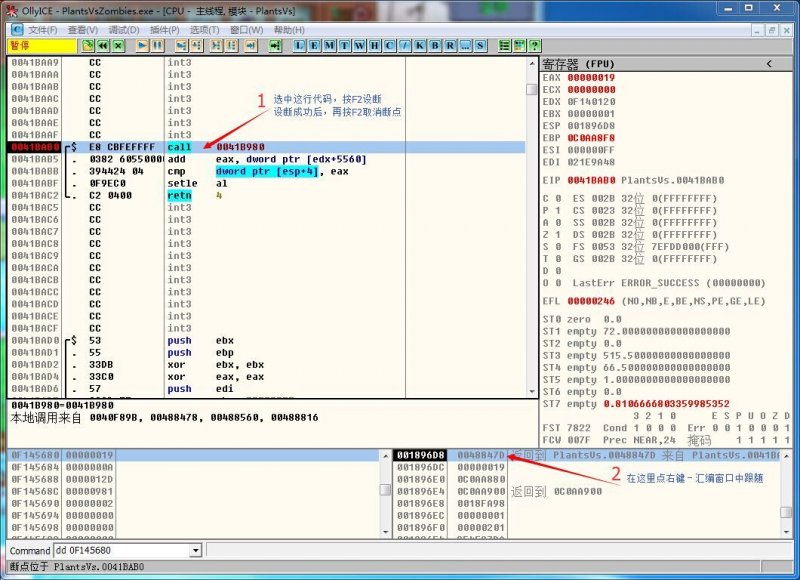Select stack value 0C0AA900 return row

point(587,491)
